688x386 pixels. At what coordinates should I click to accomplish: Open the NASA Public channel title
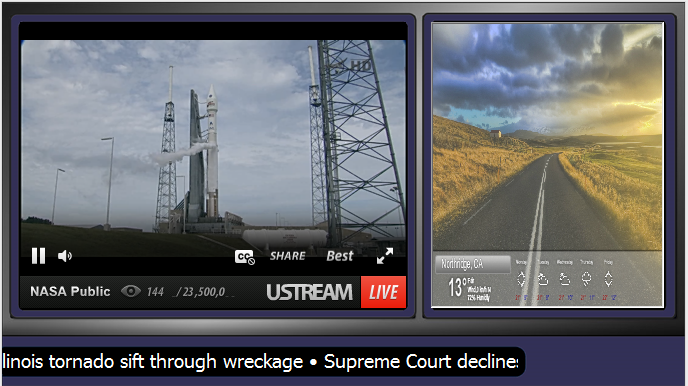pyautogui.click(x=70, y=292)
